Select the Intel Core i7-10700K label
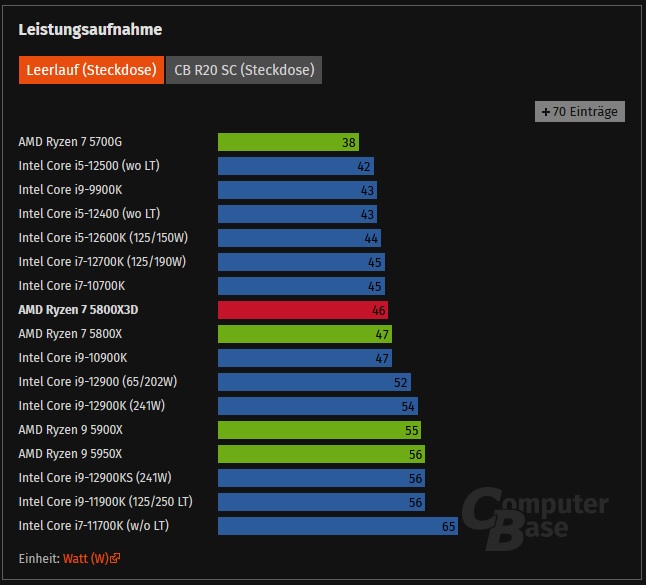Screen dimensions: 646x585 [x=72, y=285]
